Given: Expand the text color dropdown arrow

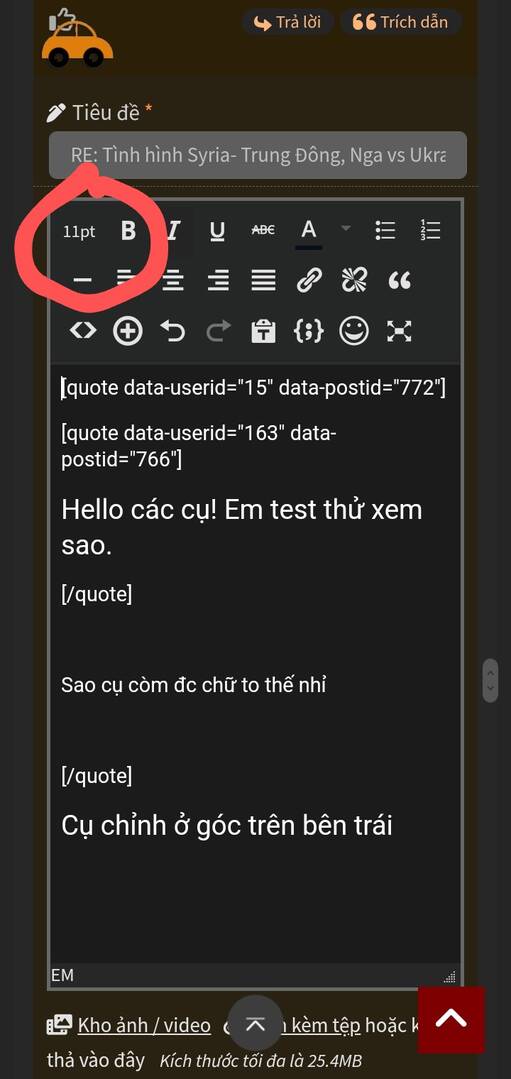Looking at the screenshot, I should (347, 229).
